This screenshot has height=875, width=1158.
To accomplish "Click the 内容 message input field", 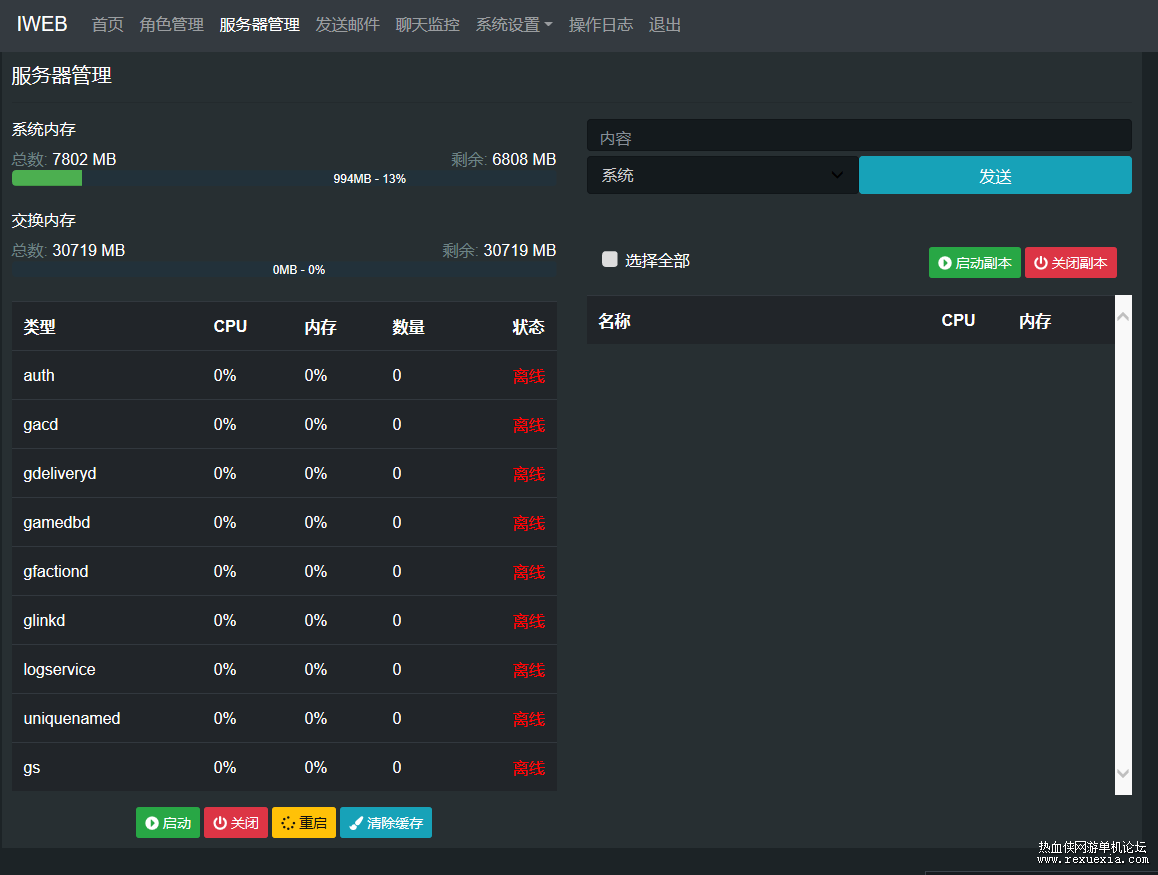I will (858, 137).
